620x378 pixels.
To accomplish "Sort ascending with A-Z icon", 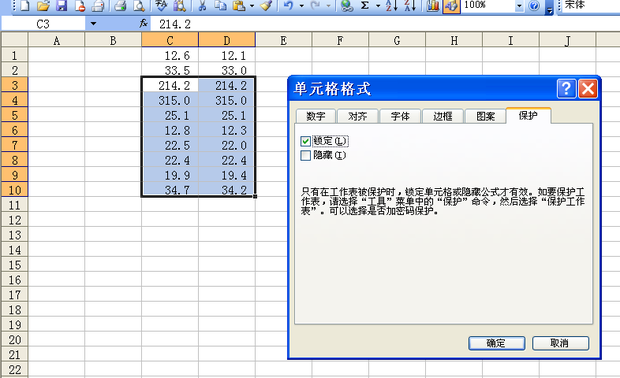I will tap(392, 5).
